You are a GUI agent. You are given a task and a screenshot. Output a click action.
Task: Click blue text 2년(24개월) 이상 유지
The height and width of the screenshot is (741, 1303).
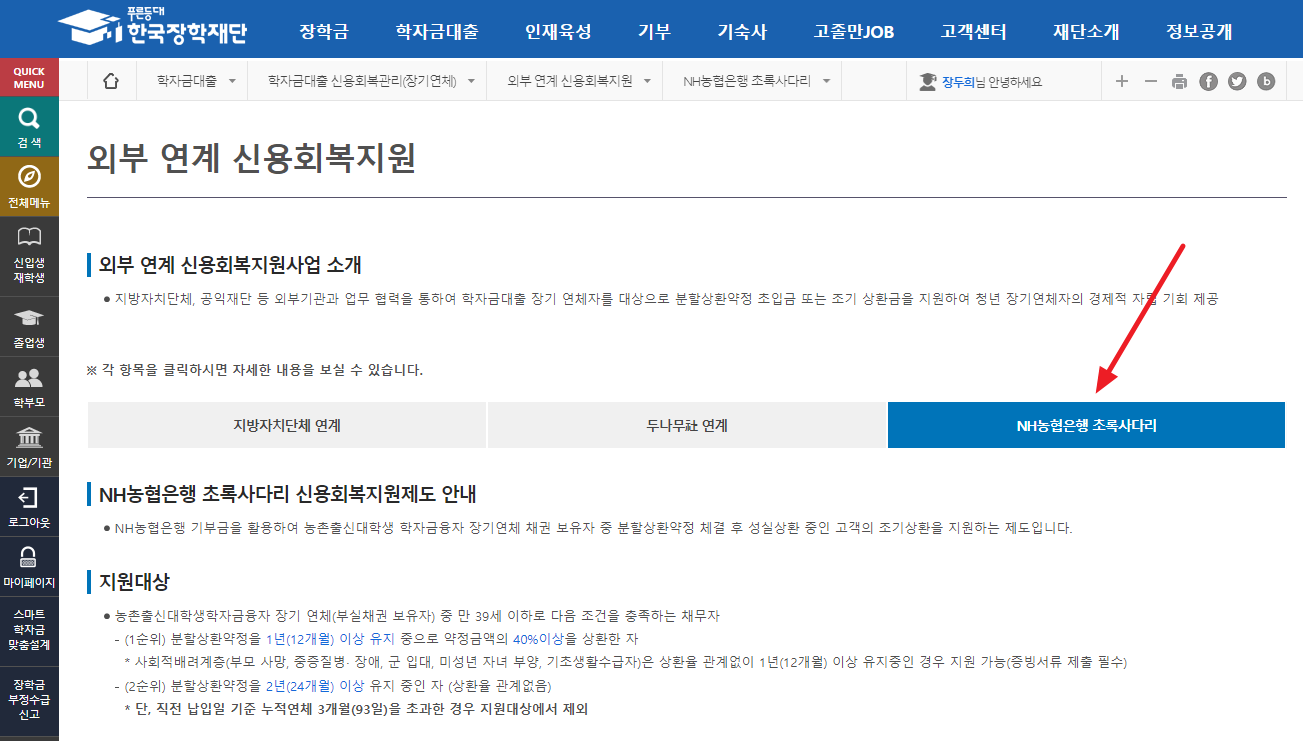pos(330,686)
